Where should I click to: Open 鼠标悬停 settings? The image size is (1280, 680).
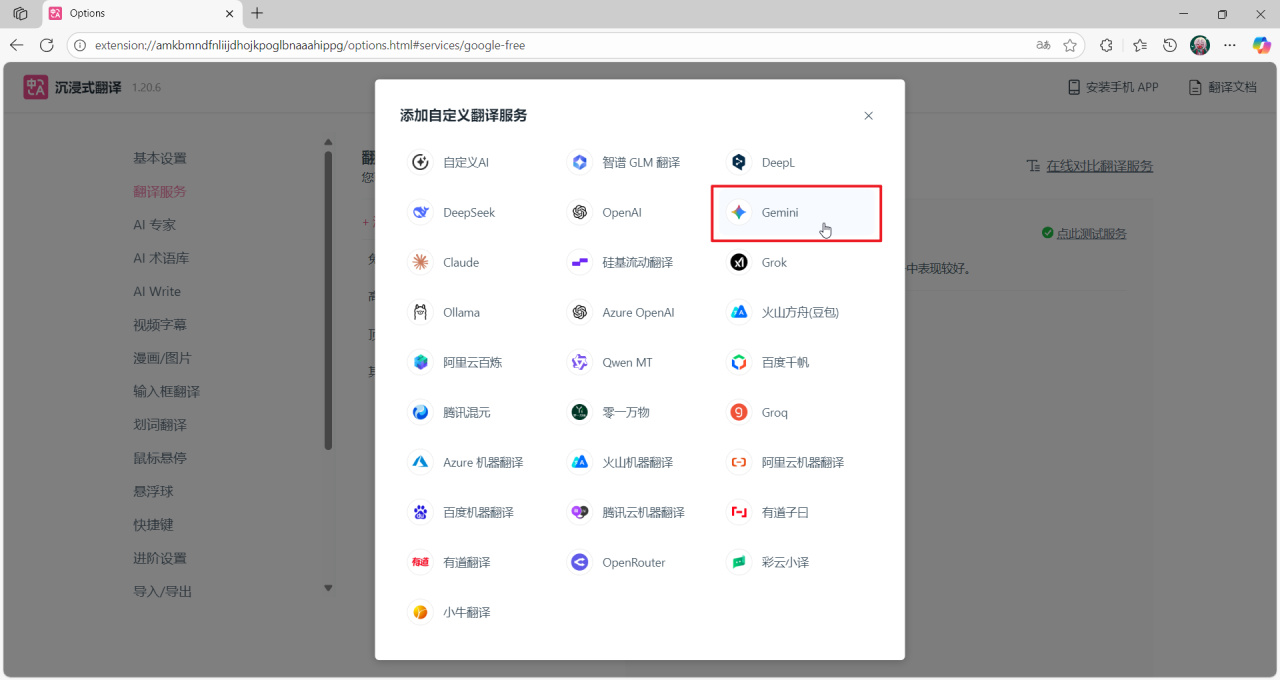click(x=160, y=458)
